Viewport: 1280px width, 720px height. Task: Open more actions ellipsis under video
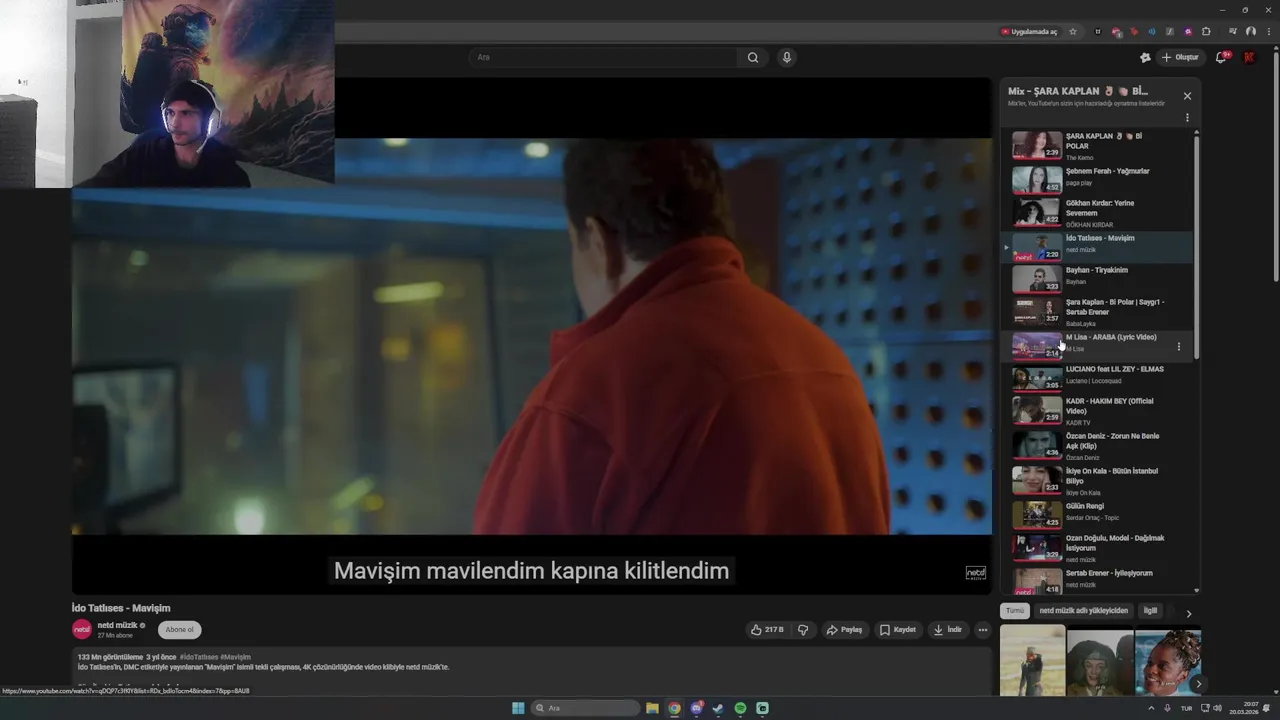pyautogui.click(x=983, y=630)
